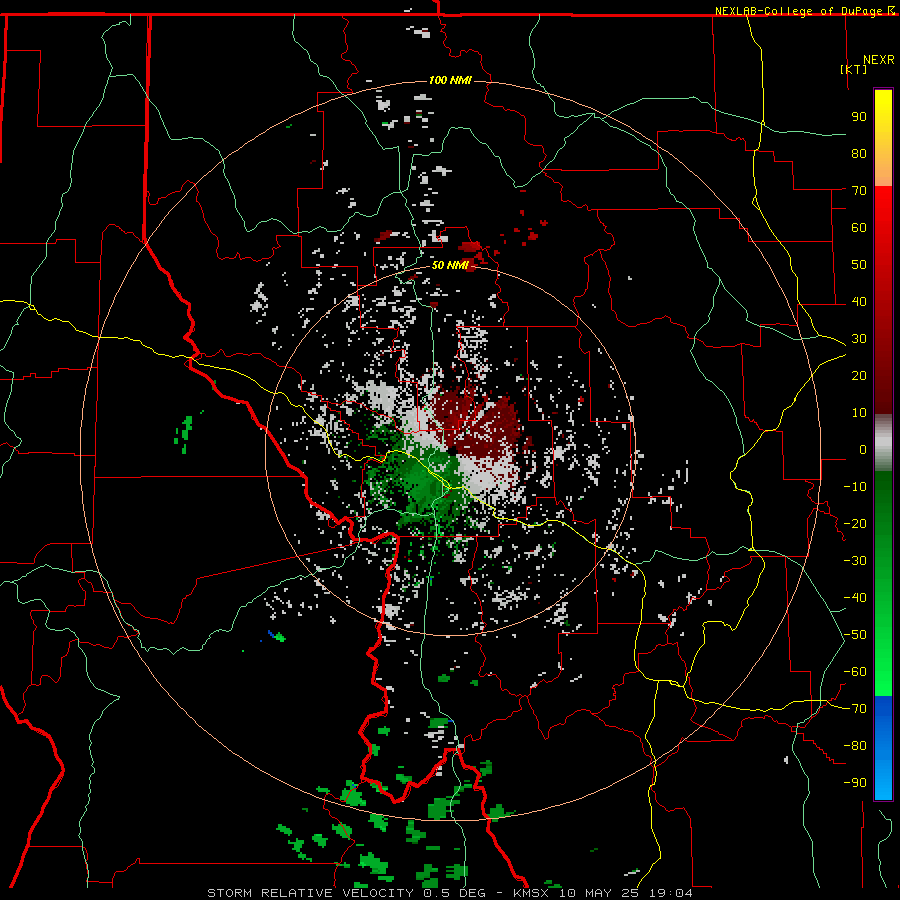Click the [KT] units label
The height and width of the screenshot is (900, 900).
click(854, 69)
